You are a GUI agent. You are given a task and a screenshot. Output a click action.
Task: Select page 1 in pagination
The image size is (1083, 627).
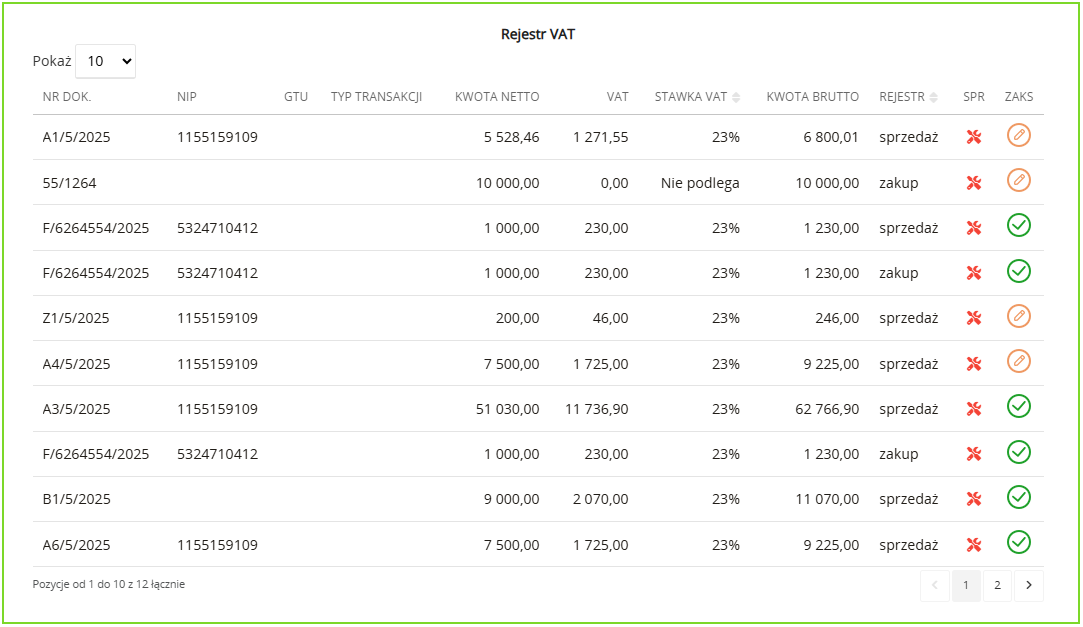(966, 586)
